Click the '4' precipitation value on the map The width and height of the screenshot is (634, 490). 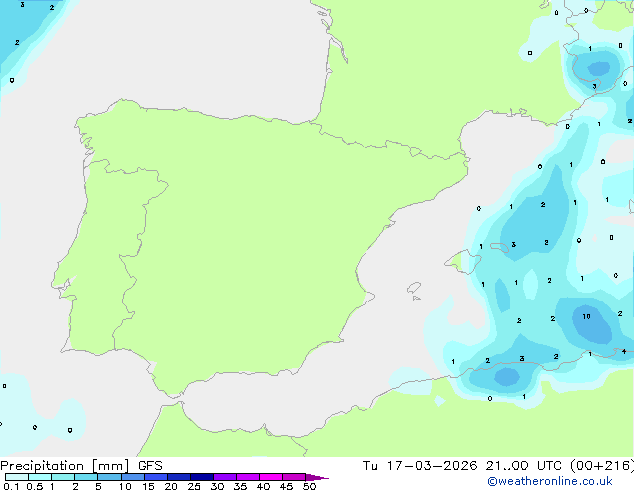(624, 351)
